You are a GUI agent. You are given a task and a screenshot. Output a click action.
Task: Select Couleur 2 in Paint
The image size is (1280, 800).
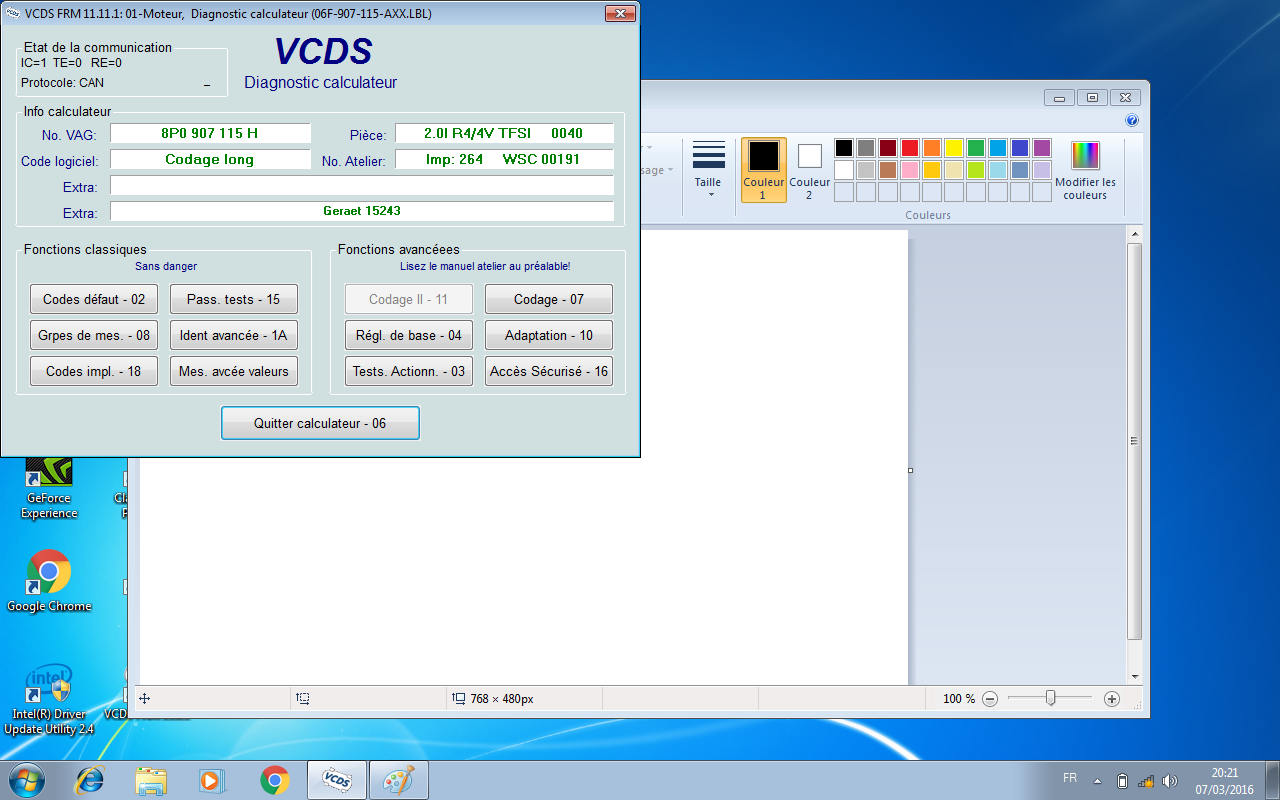[x=809, y=170]
